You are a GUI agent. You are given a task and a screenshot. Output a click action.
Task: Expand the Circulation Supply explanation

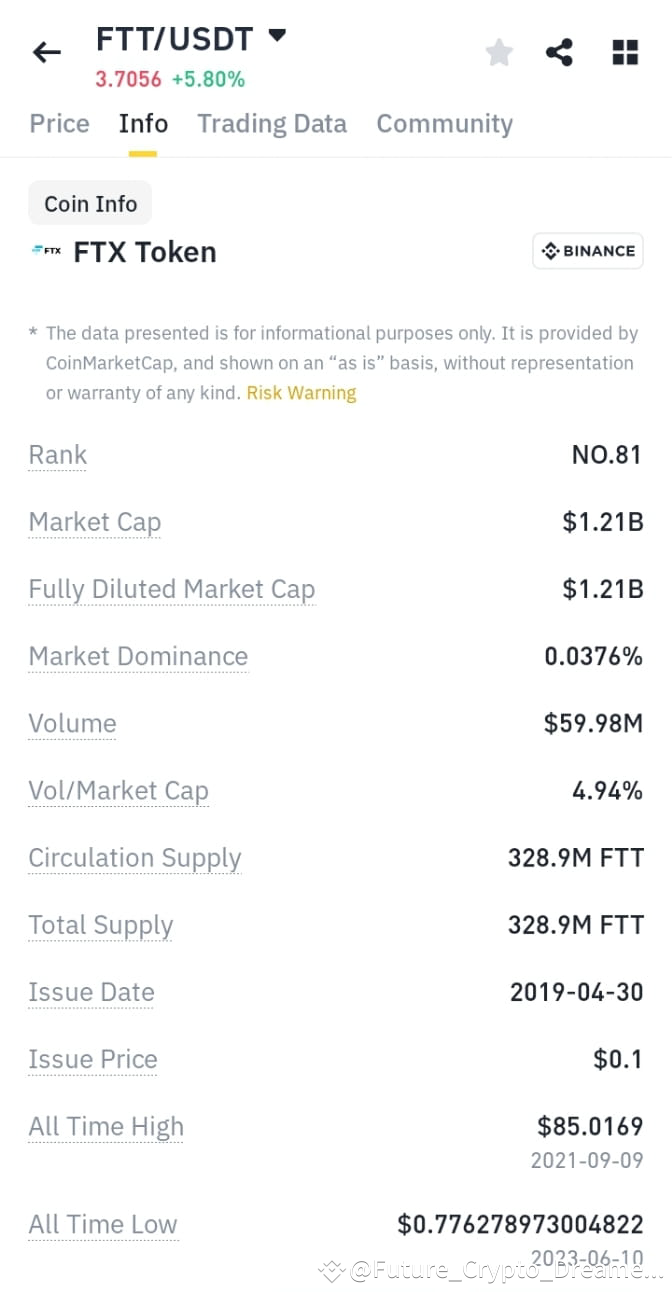click(135, 858)
